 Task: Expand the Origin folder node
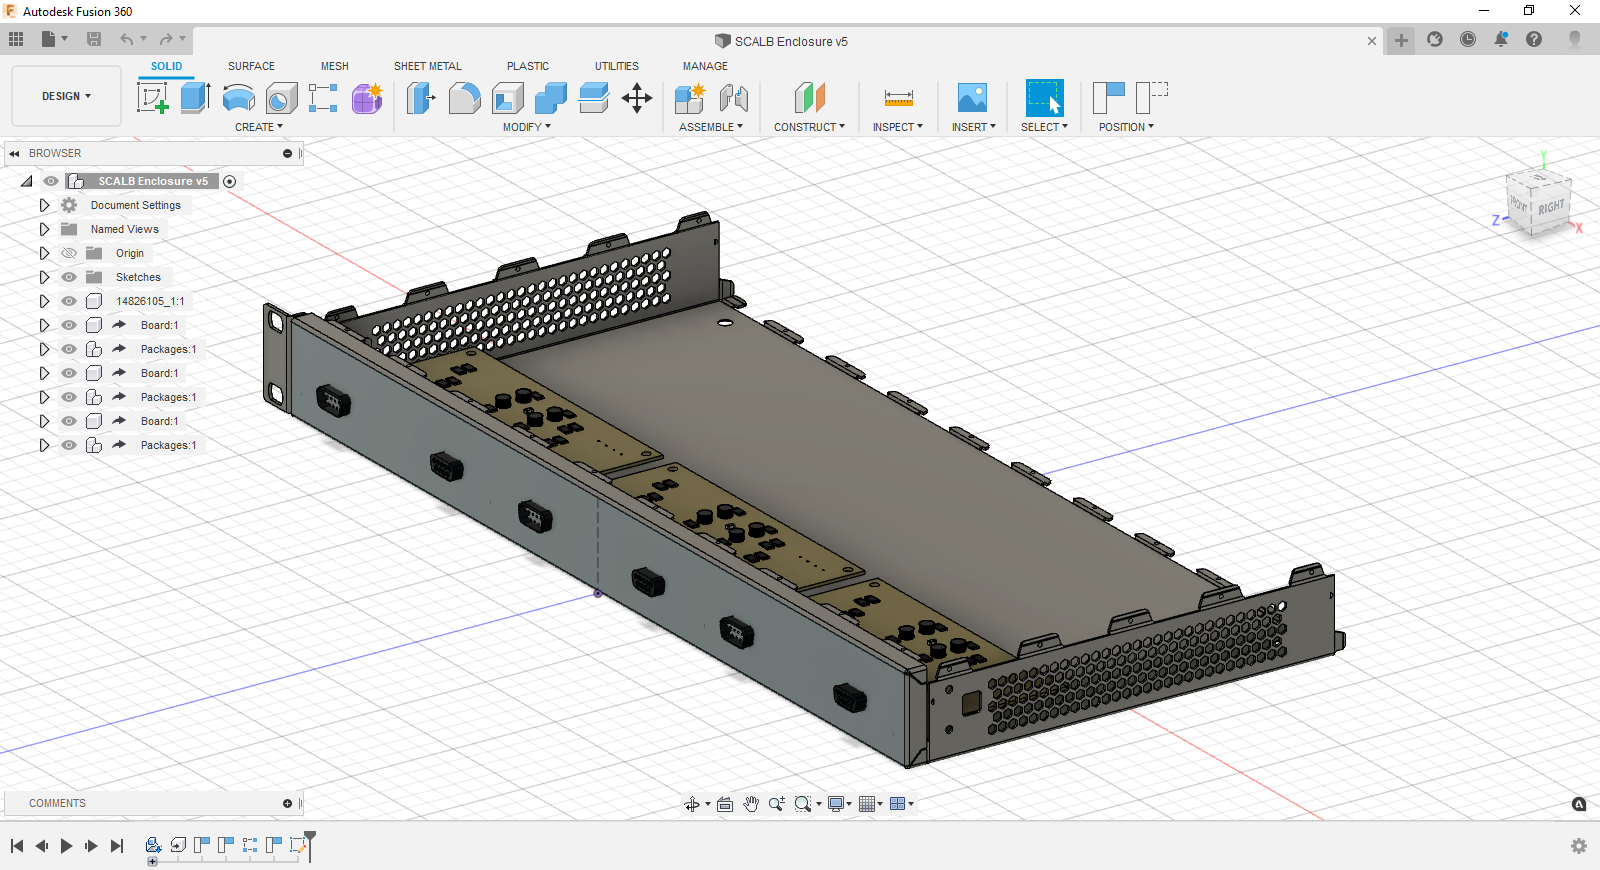pyautogui.click(x=44, y=253)
